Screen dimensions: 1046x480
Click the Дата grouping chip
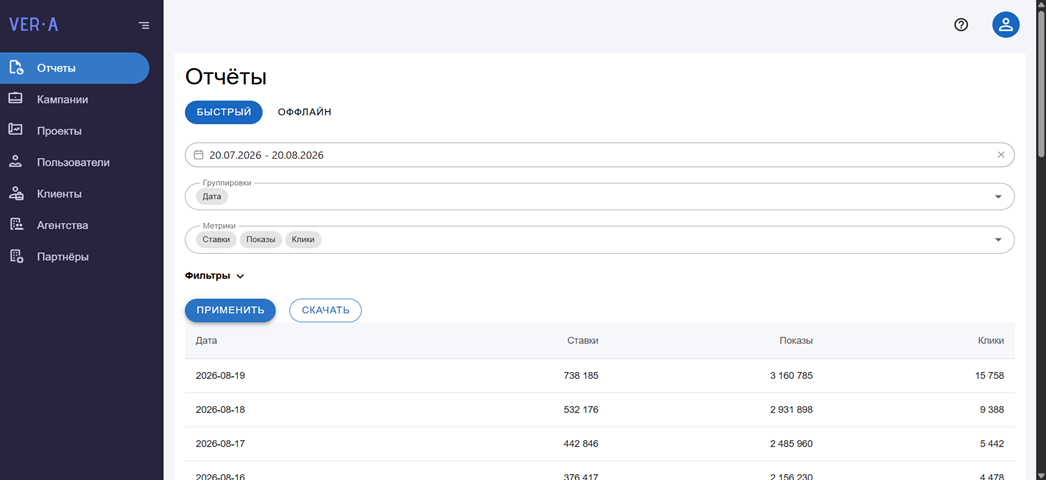coord(211,197)
